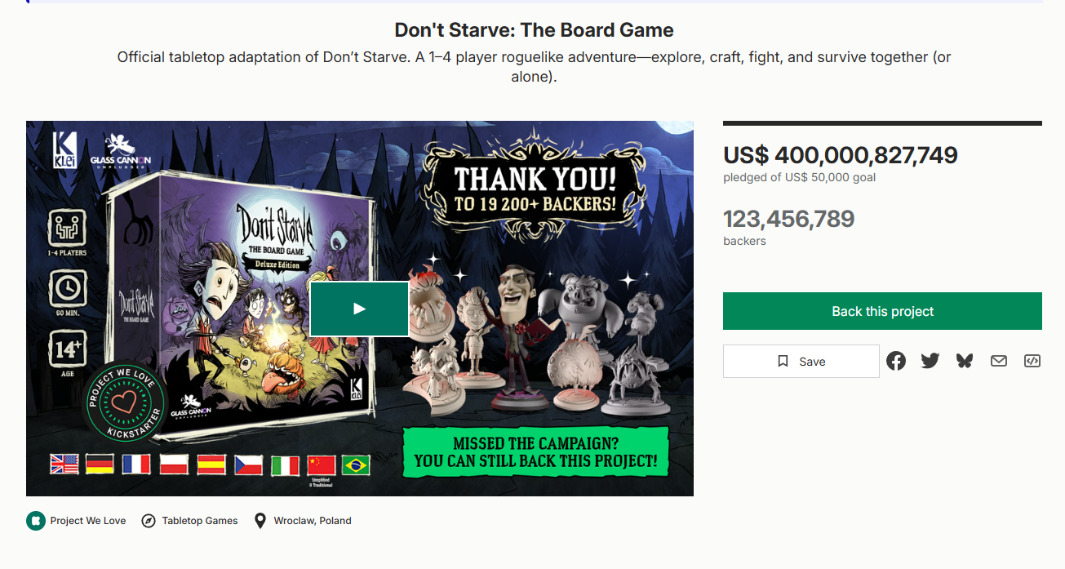Share the project by email icon

[x=998, y=361]
